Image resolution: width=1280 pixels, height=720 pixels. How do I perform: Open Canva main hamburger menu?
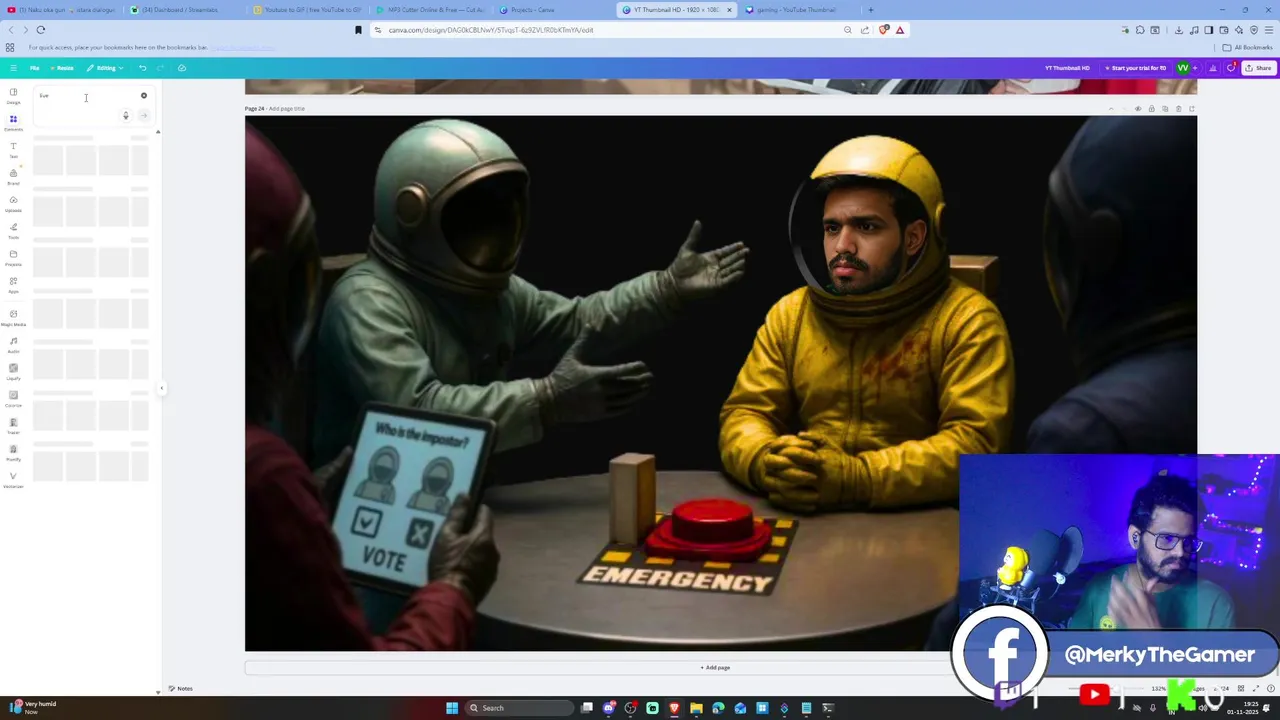tap(13, 68)
